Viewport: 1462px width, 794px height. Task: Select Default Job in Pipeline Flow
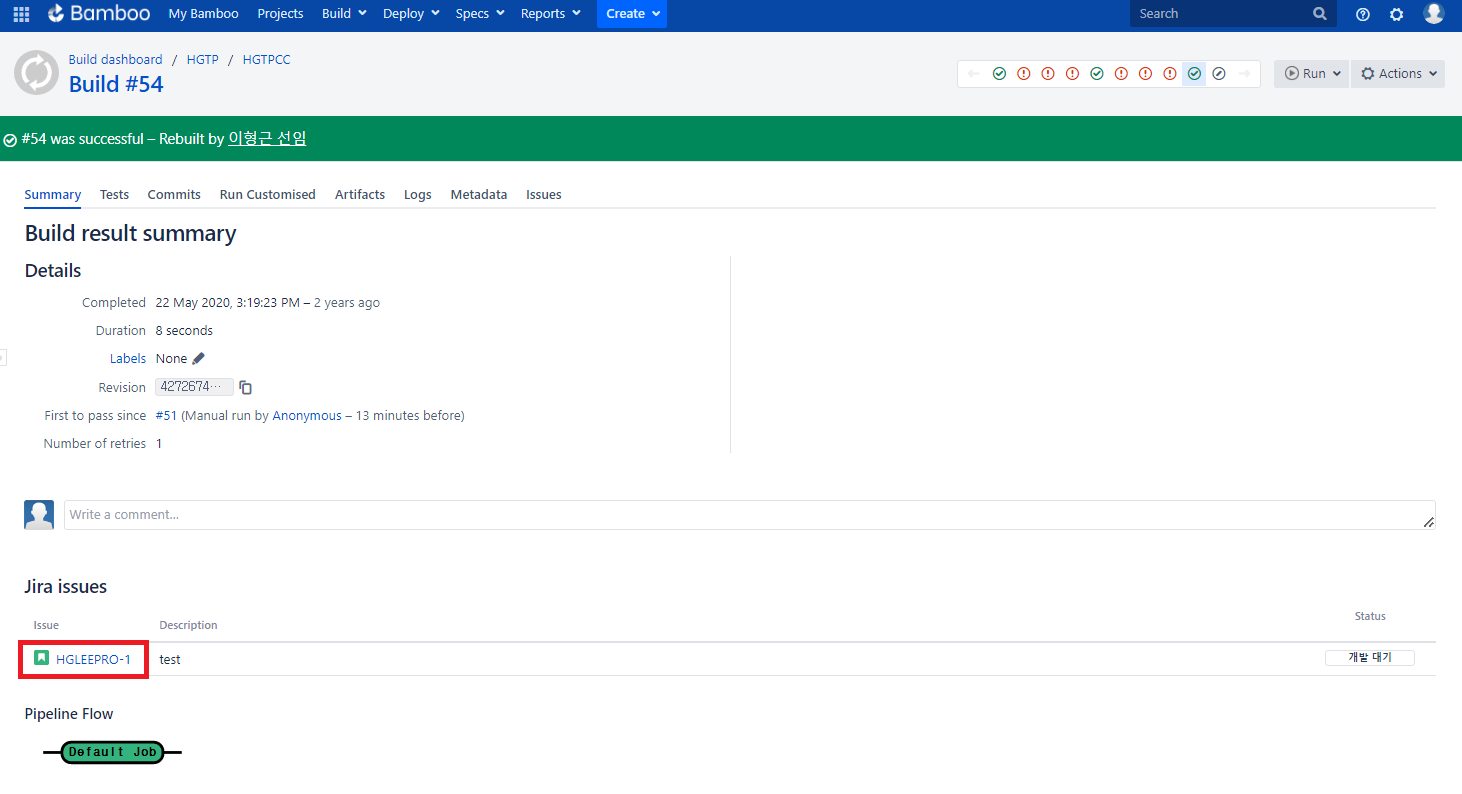pos(112,752)
